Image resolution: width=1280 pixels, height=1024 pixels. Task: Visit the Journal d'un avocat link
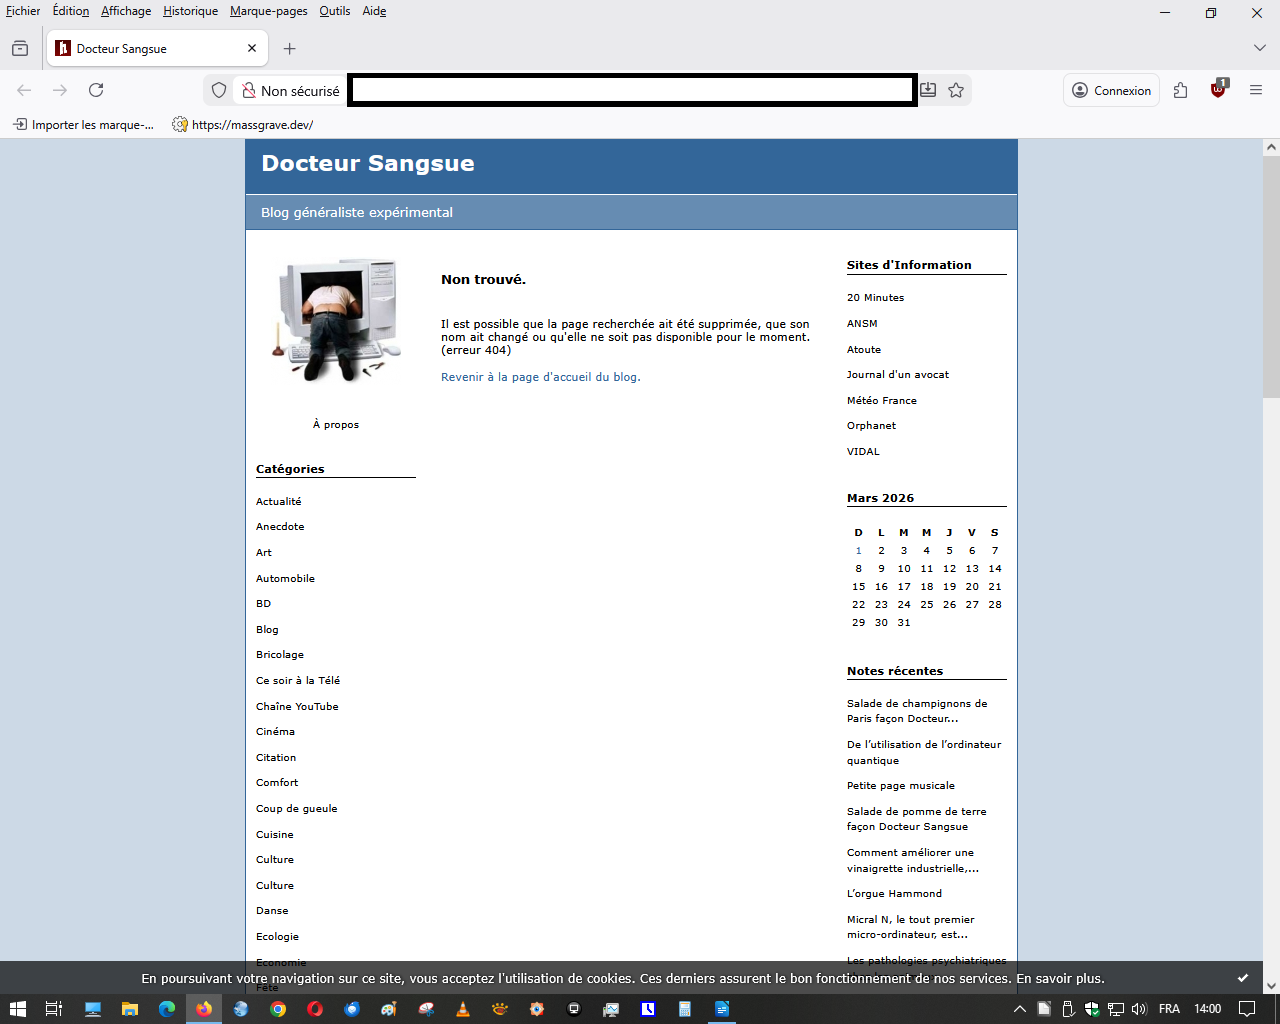pyautogui.click(x=898, y=374)
